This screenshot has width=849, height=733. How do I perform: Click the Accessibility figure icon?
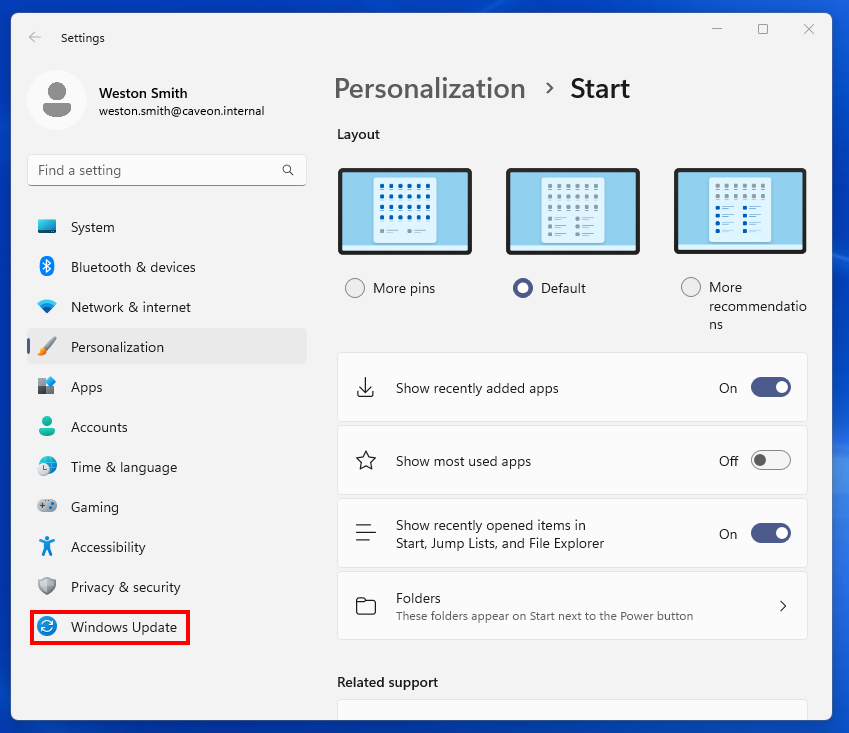click(x=47, y=546)
